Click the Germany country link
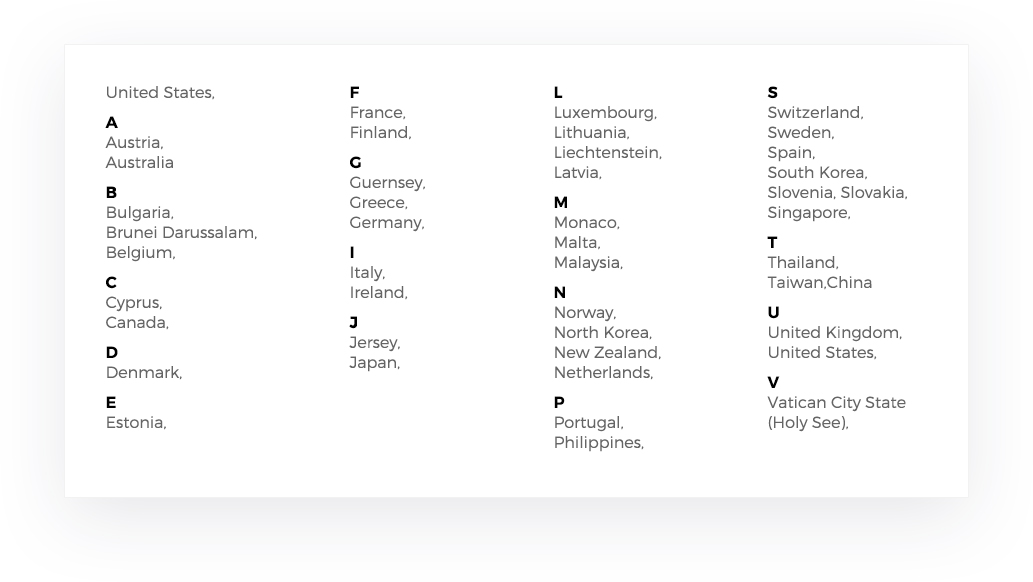This screenshot has height=582, width=1033. point(385,223)
